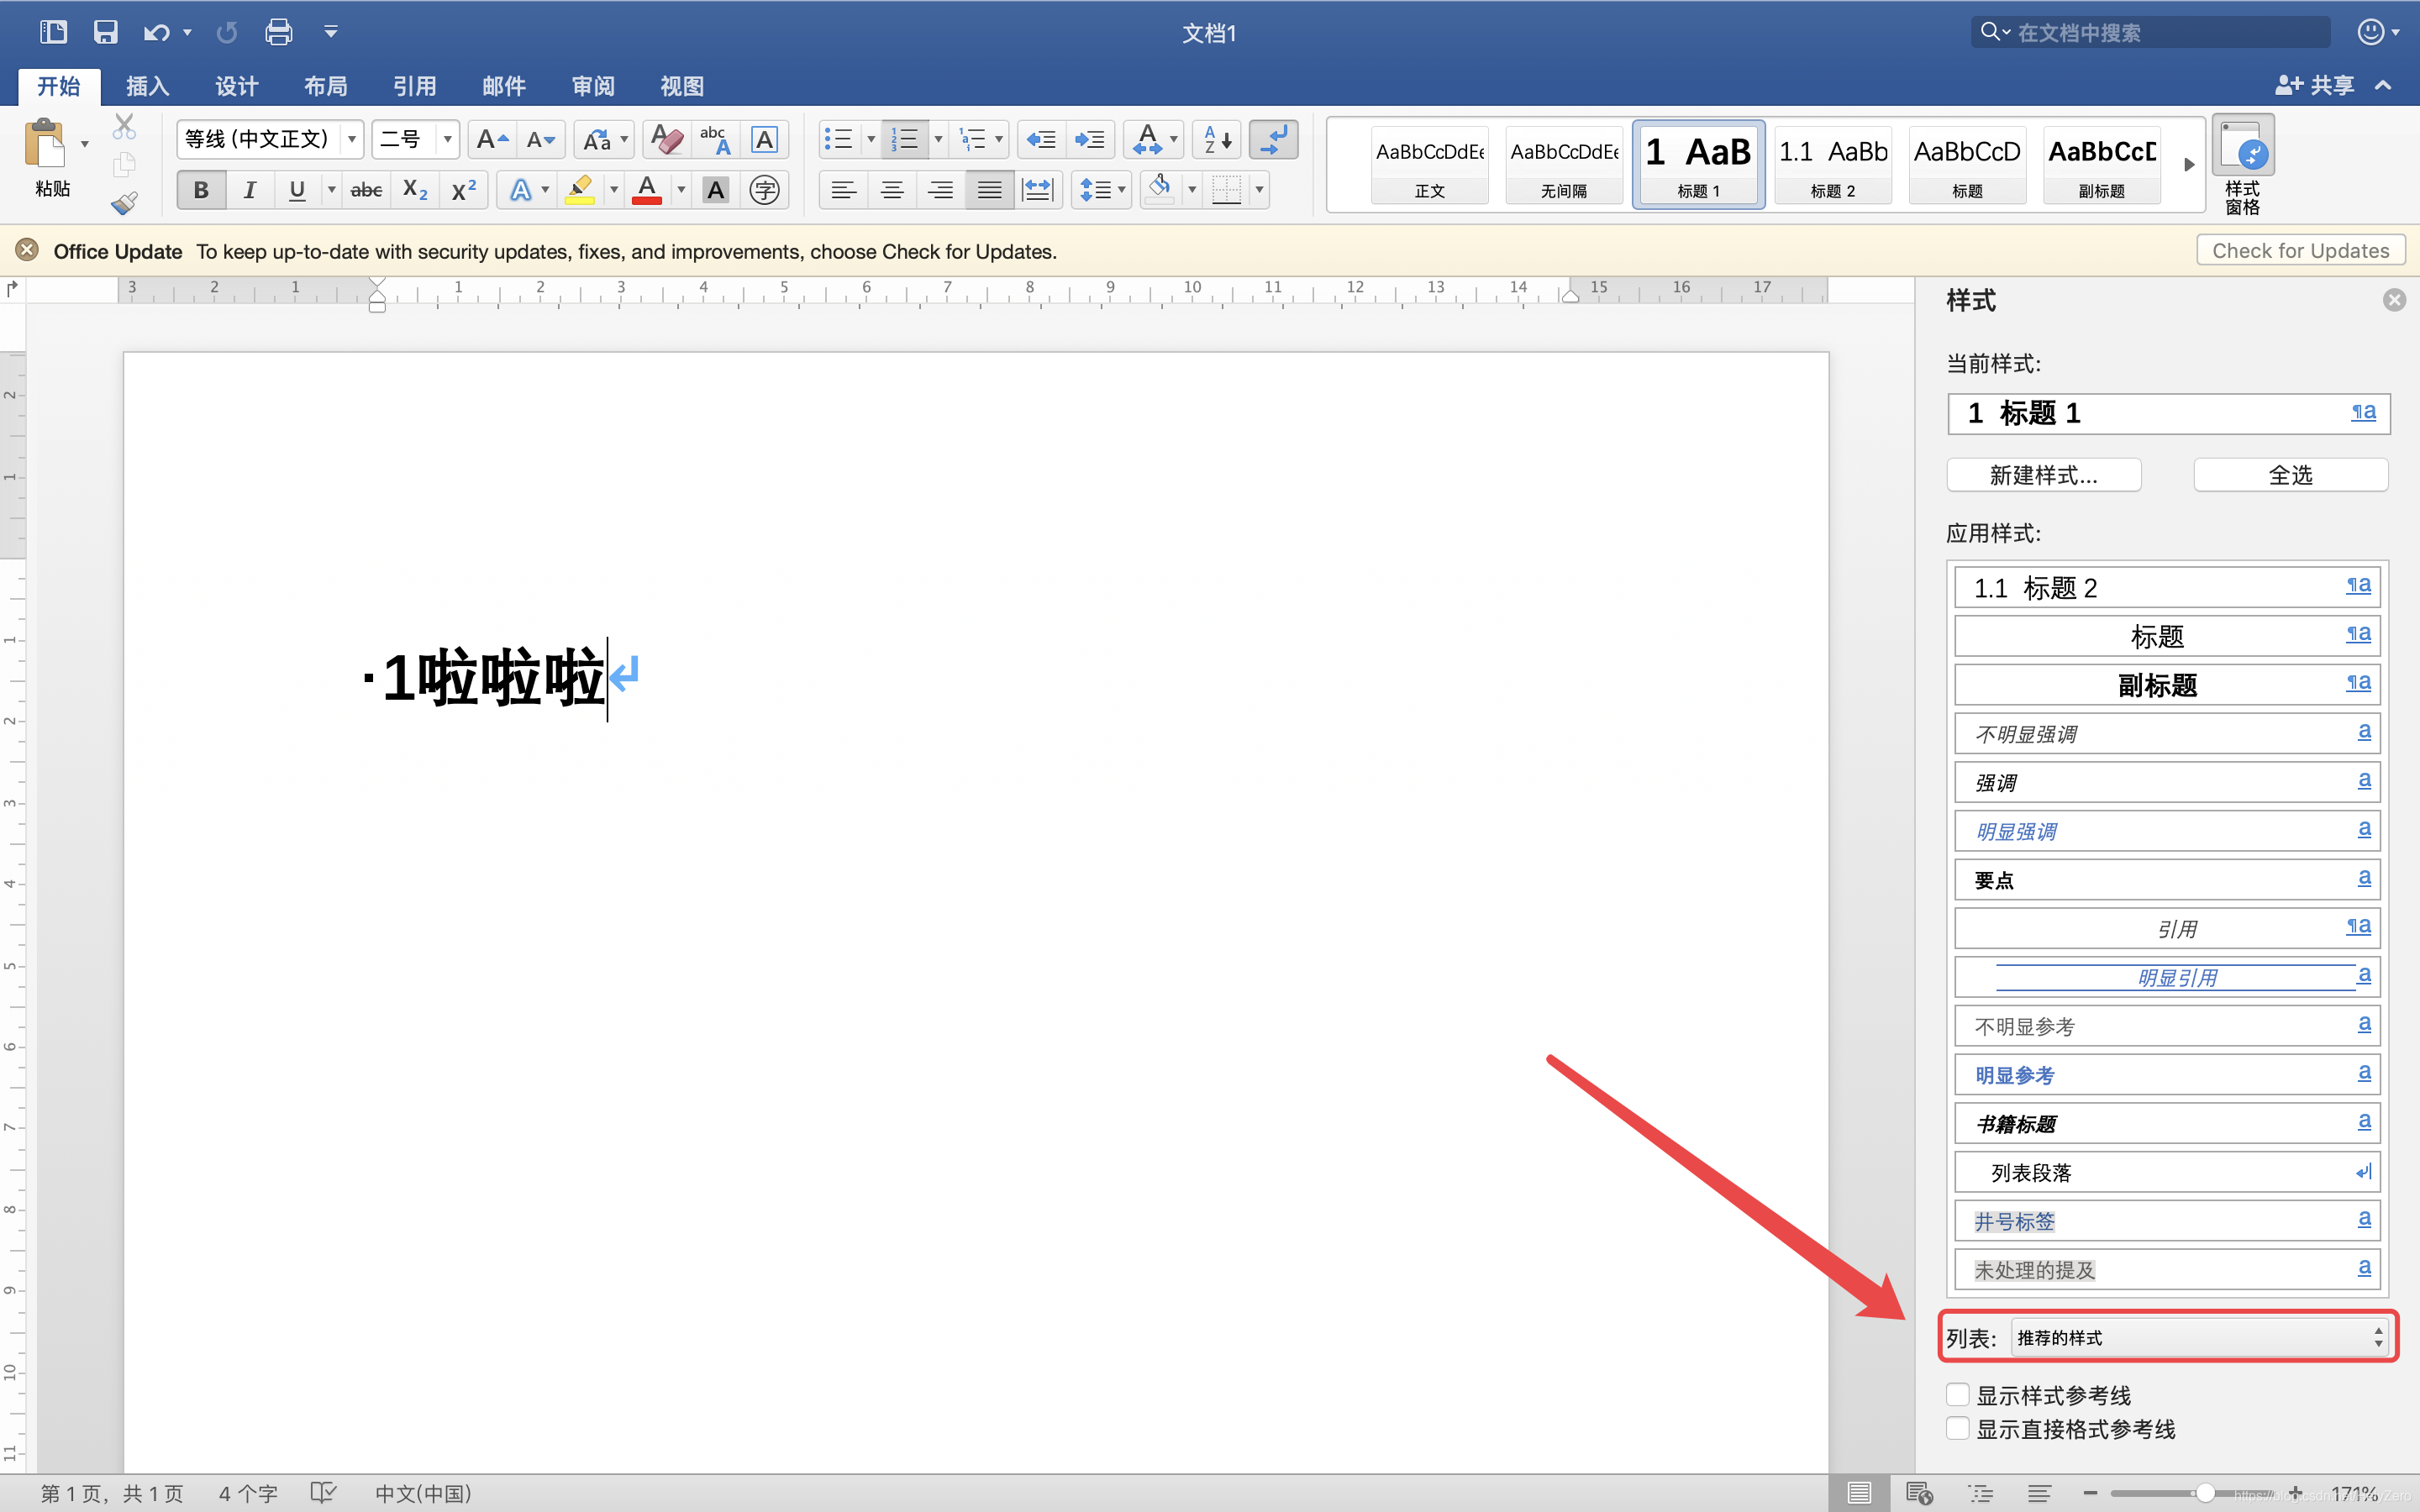Click the 新建样式... button
Image resolution: width=2420 pixels, height=1512 pixels.
click(x=2043, y=475)
